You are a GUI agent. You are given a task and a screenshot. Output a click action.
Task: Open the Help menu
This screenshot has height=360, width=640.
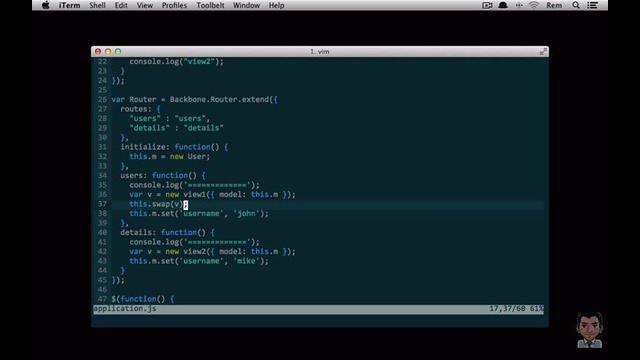click(276, 5)
